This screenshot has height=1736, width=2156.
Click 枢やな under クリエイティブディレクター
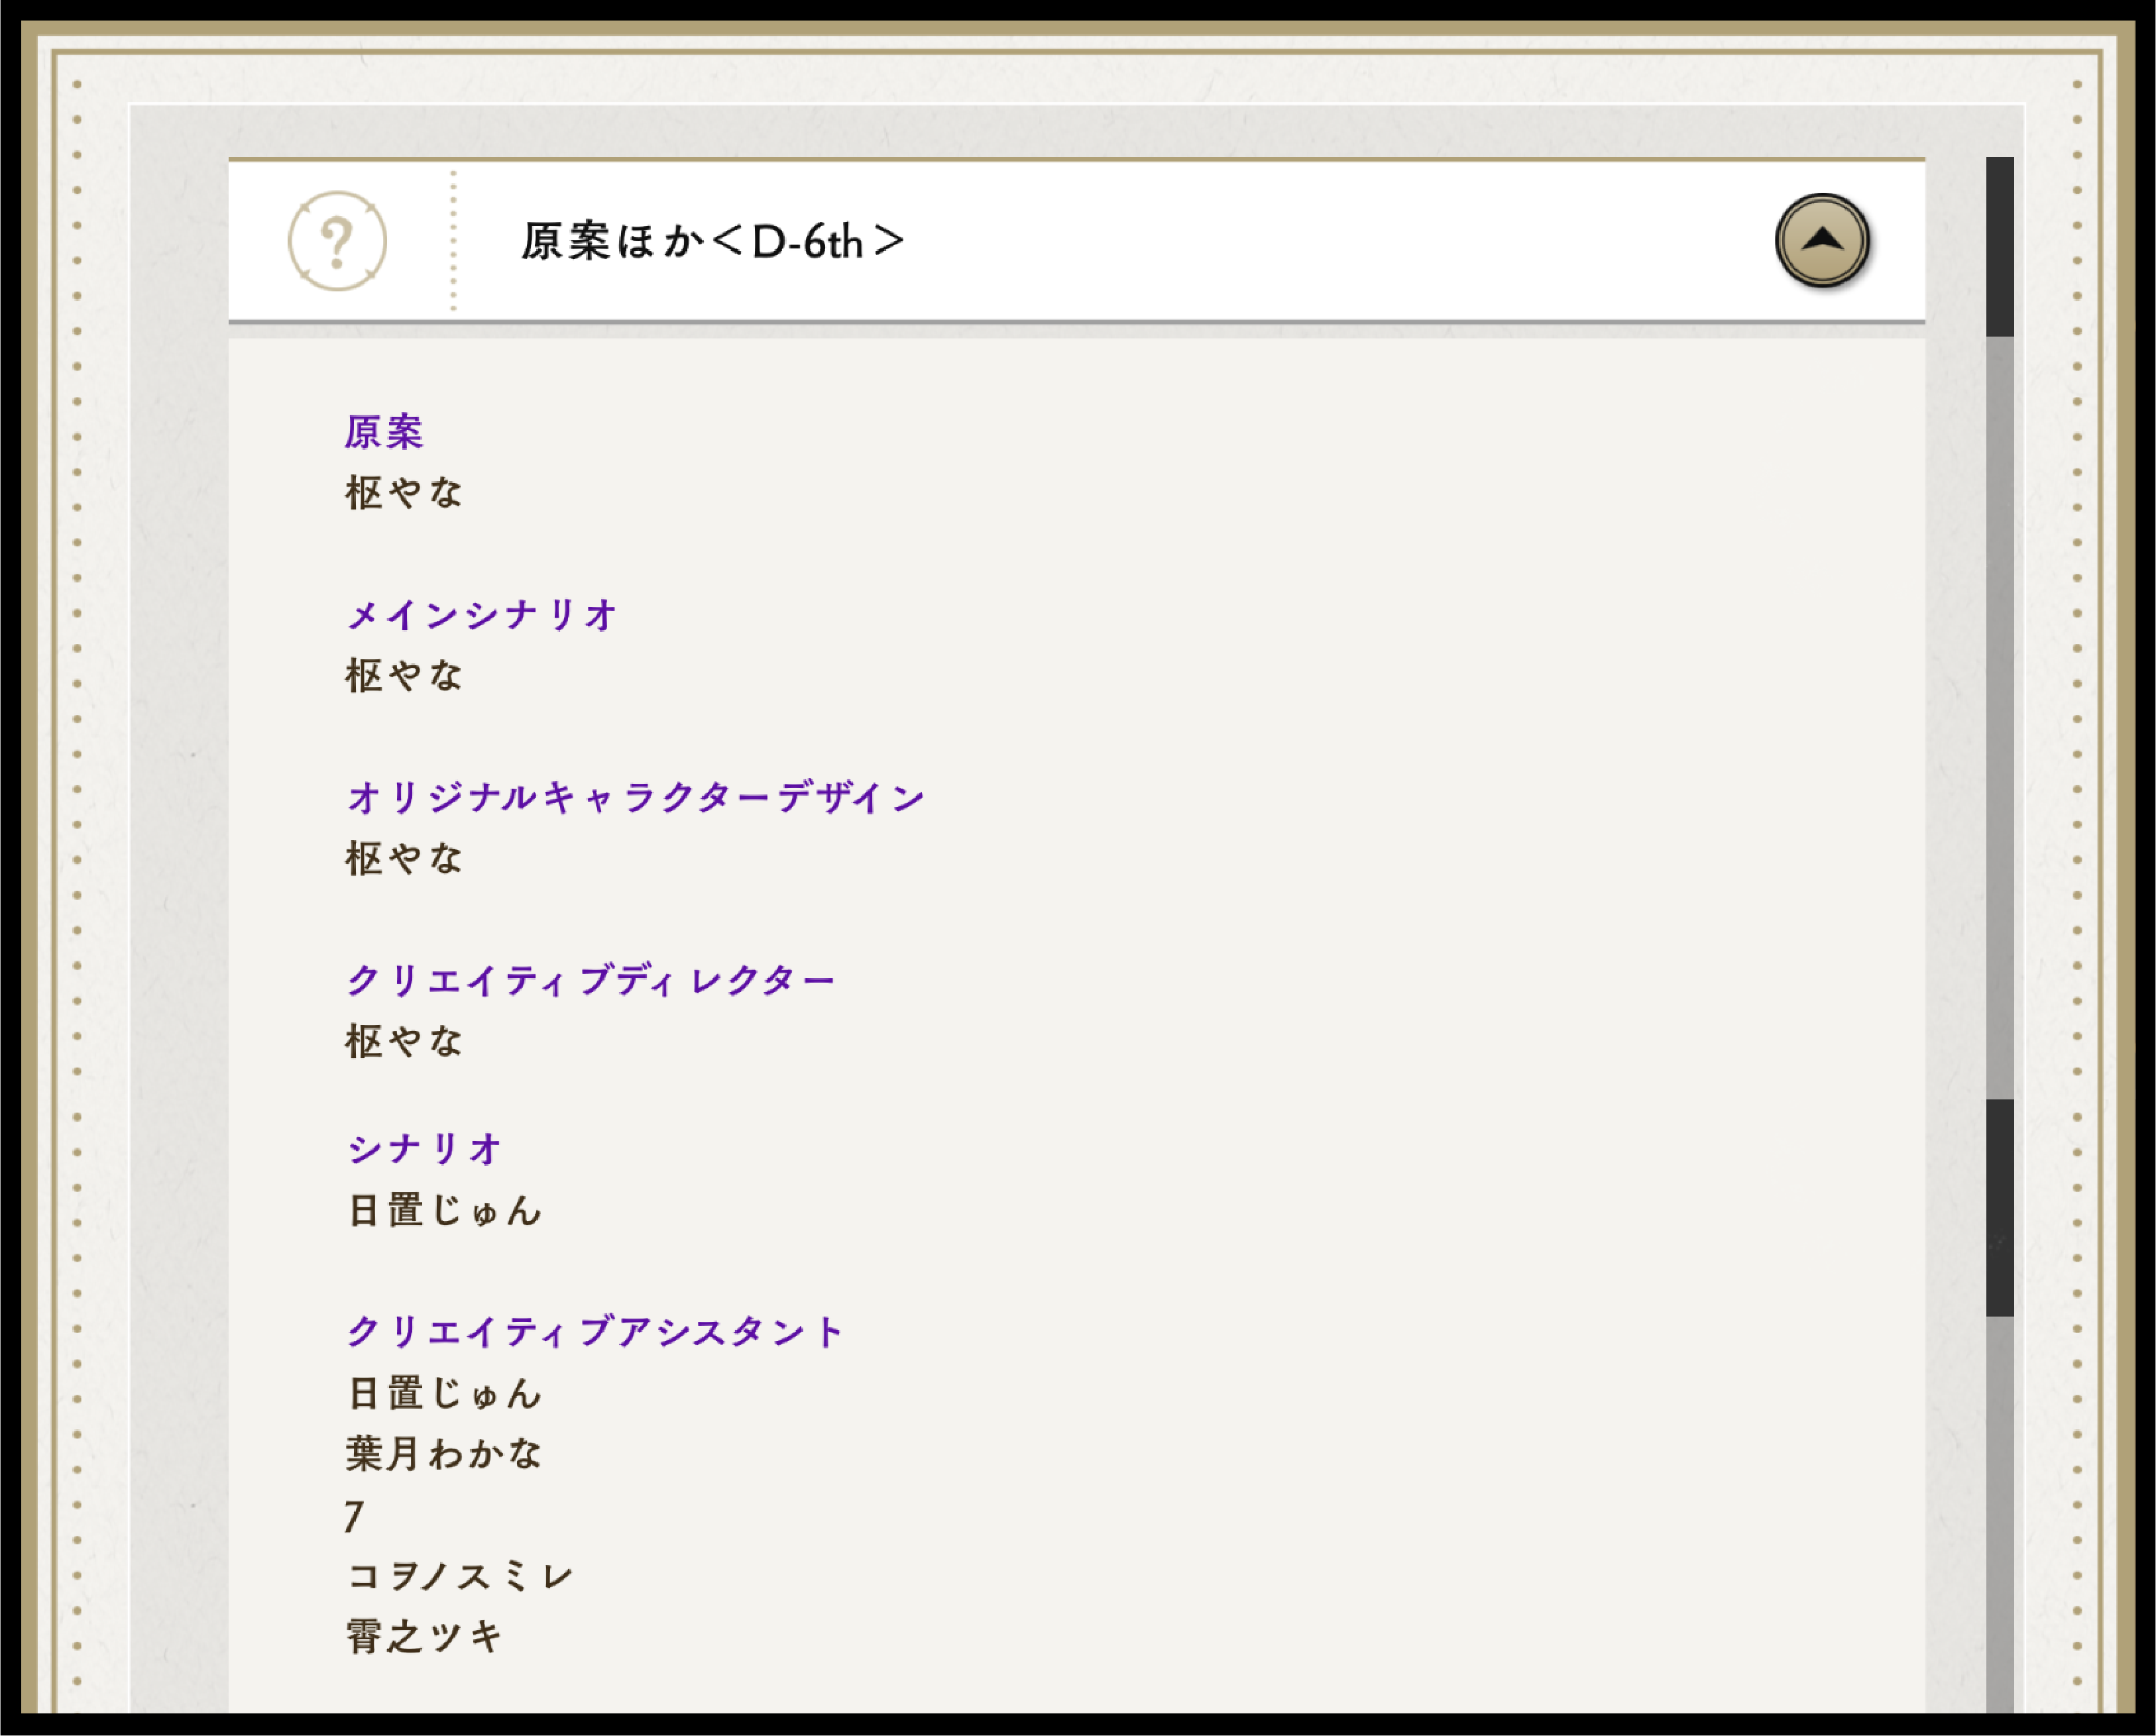coord(404,1042)
